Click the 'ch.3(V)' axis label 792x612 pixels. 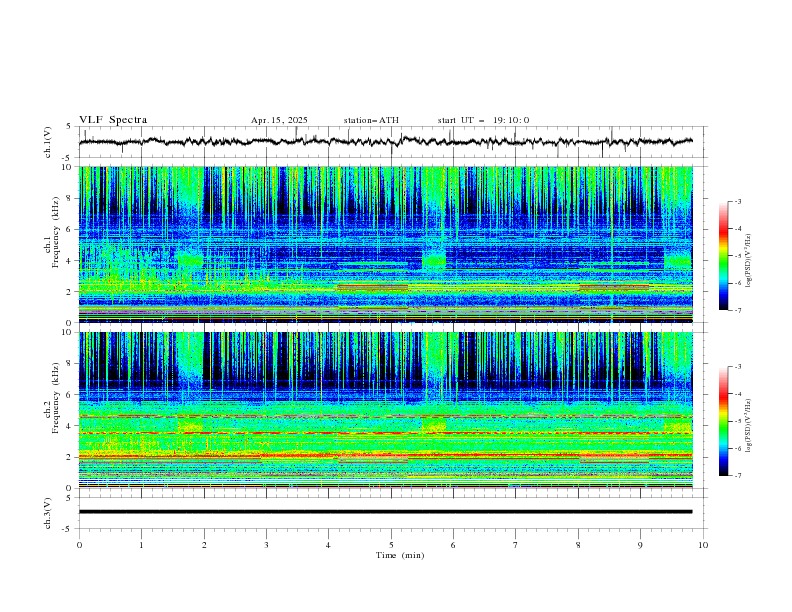pyautogui.click(x=48, y=513)
